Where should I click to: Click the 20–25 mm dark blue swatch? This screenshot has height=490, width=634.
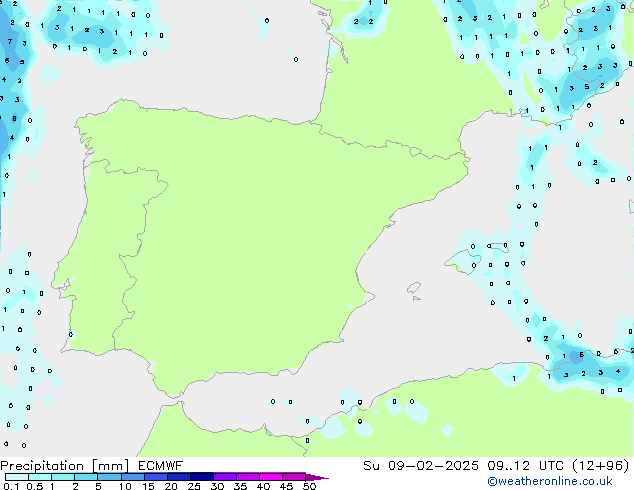pos(179,477)
